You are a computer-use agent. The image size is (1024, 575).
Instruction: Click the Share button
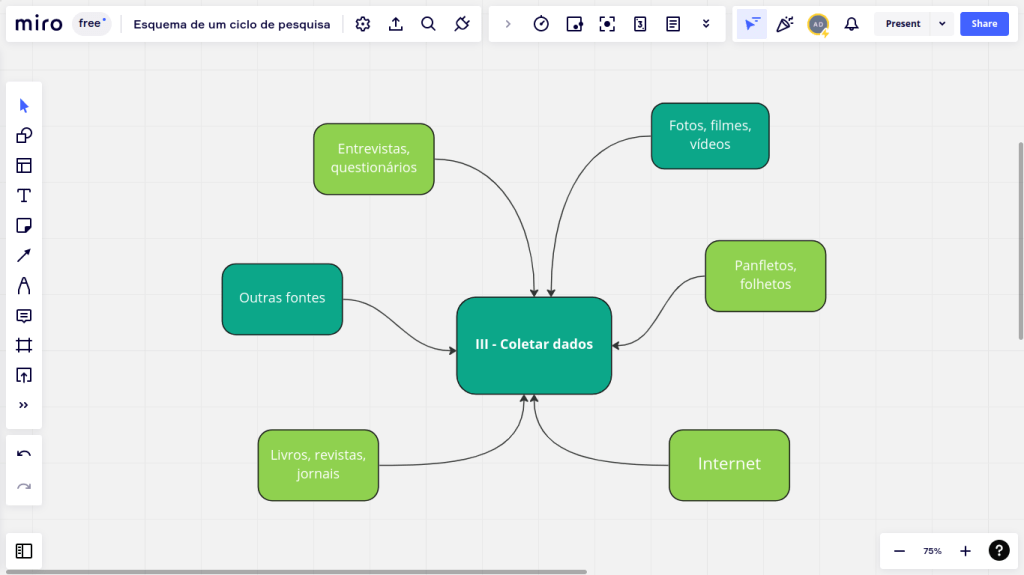[x=984, y=24]
